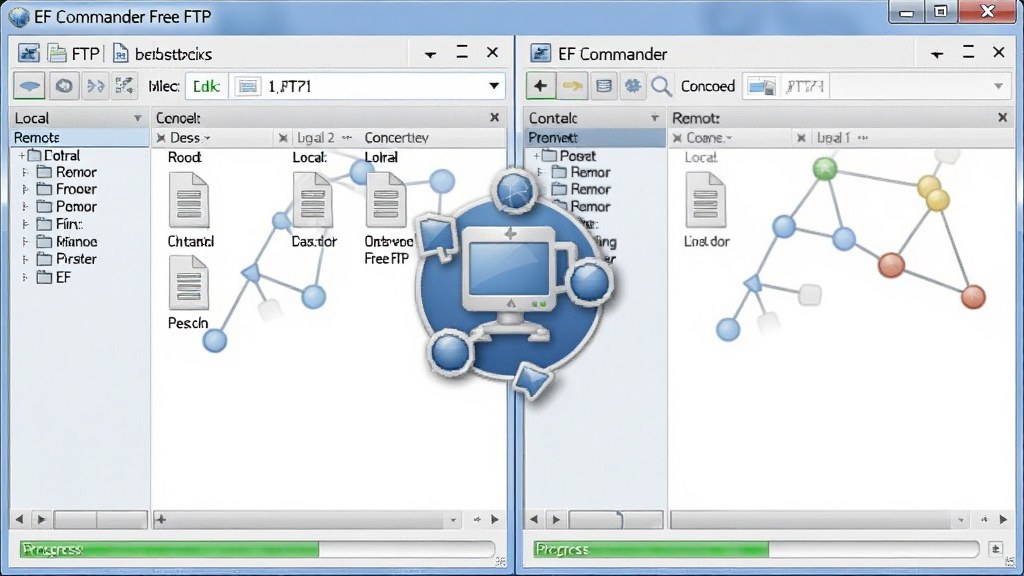Click the right scroll arrow under the left folder tree
1024x576 pixels.
(x=41, y=520)
